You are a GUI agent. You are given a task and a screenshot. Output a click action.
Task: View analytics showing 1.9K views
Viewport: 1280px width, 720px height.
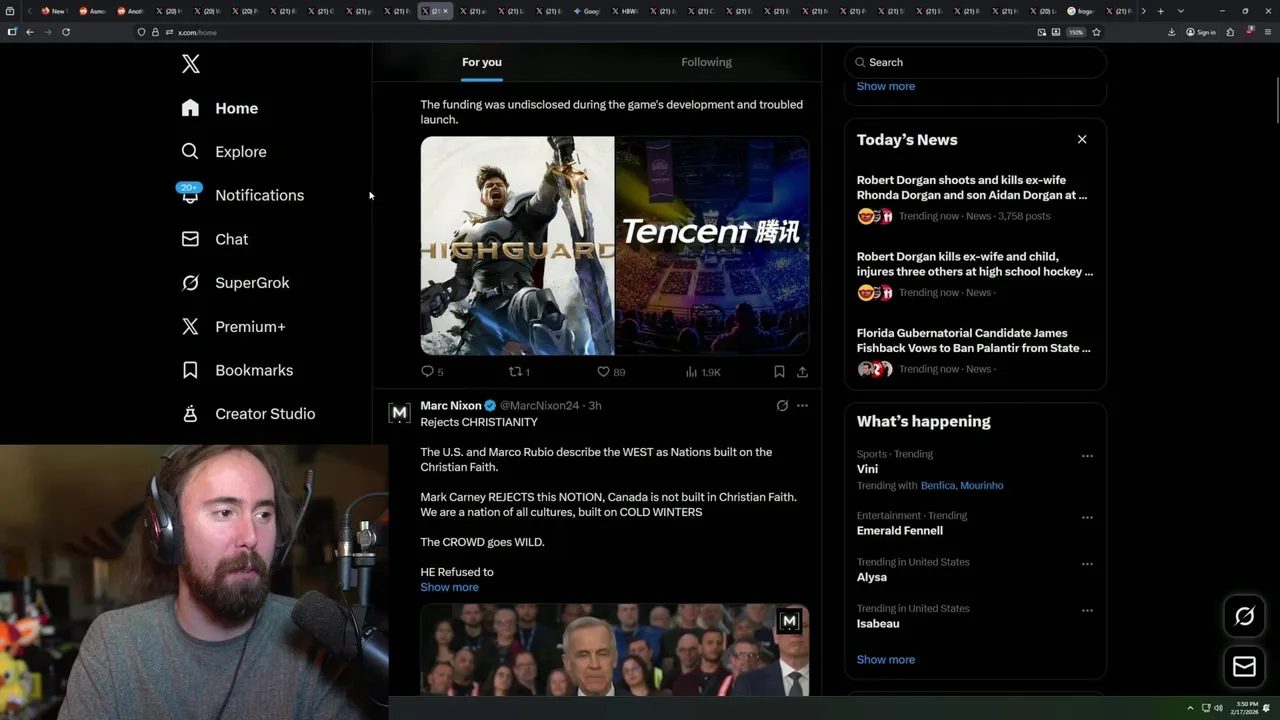[x=702, y=372]
